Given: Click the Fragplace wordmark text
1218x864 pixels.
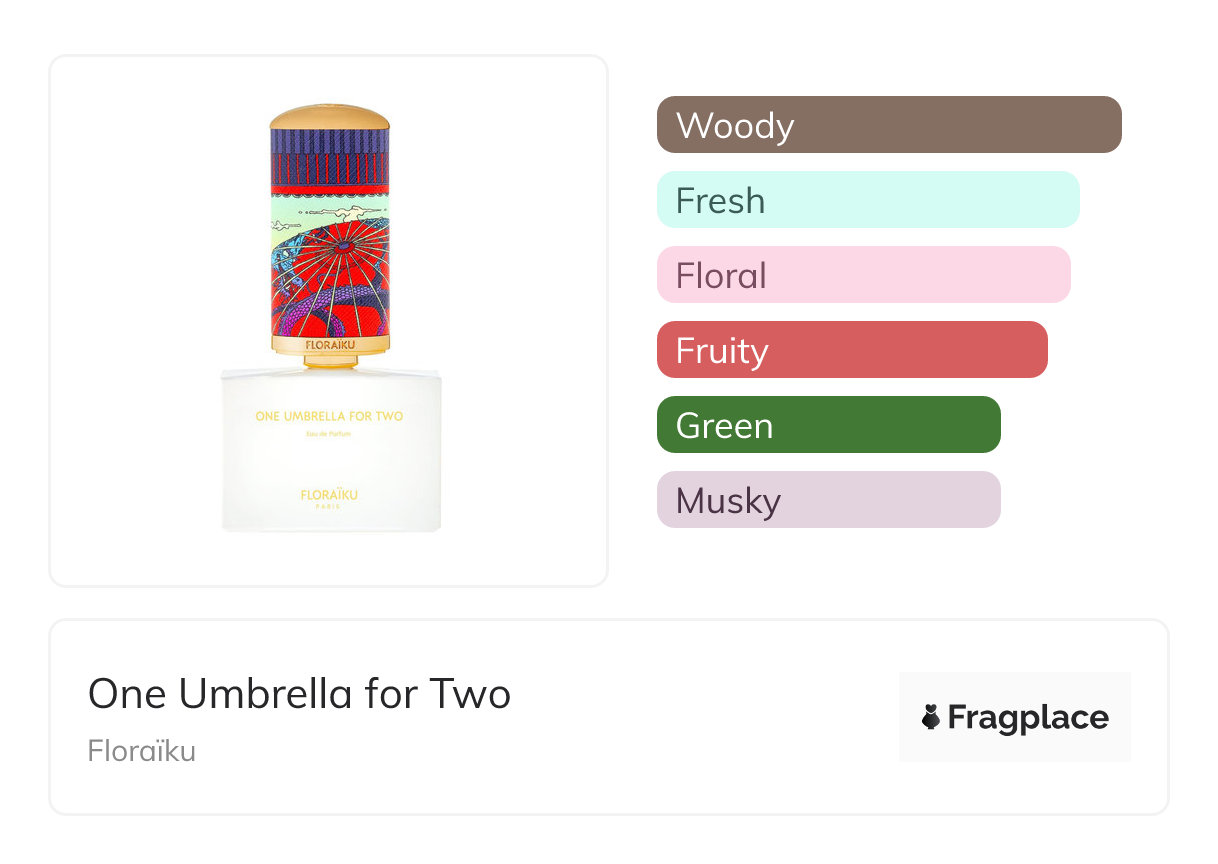Looking at the screenshot, I should pos(1028,718).
